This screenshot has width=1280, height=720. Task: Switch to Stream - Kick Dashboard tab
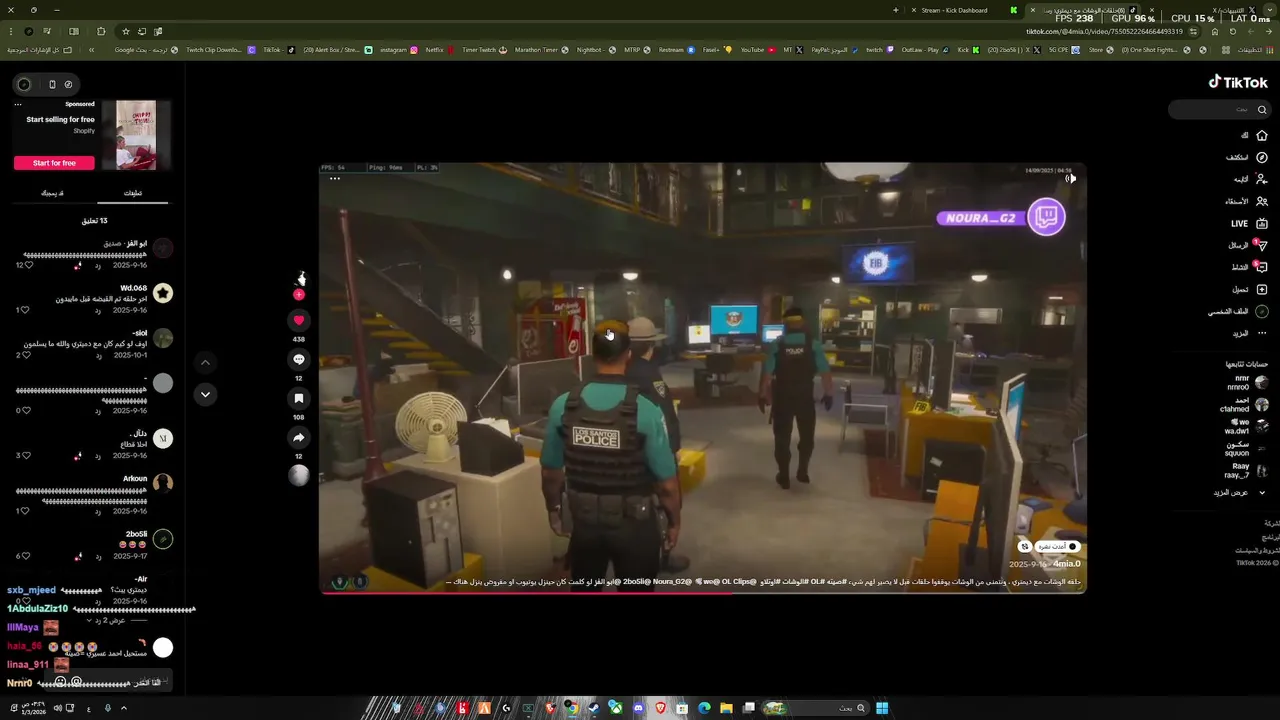(954, 10)
